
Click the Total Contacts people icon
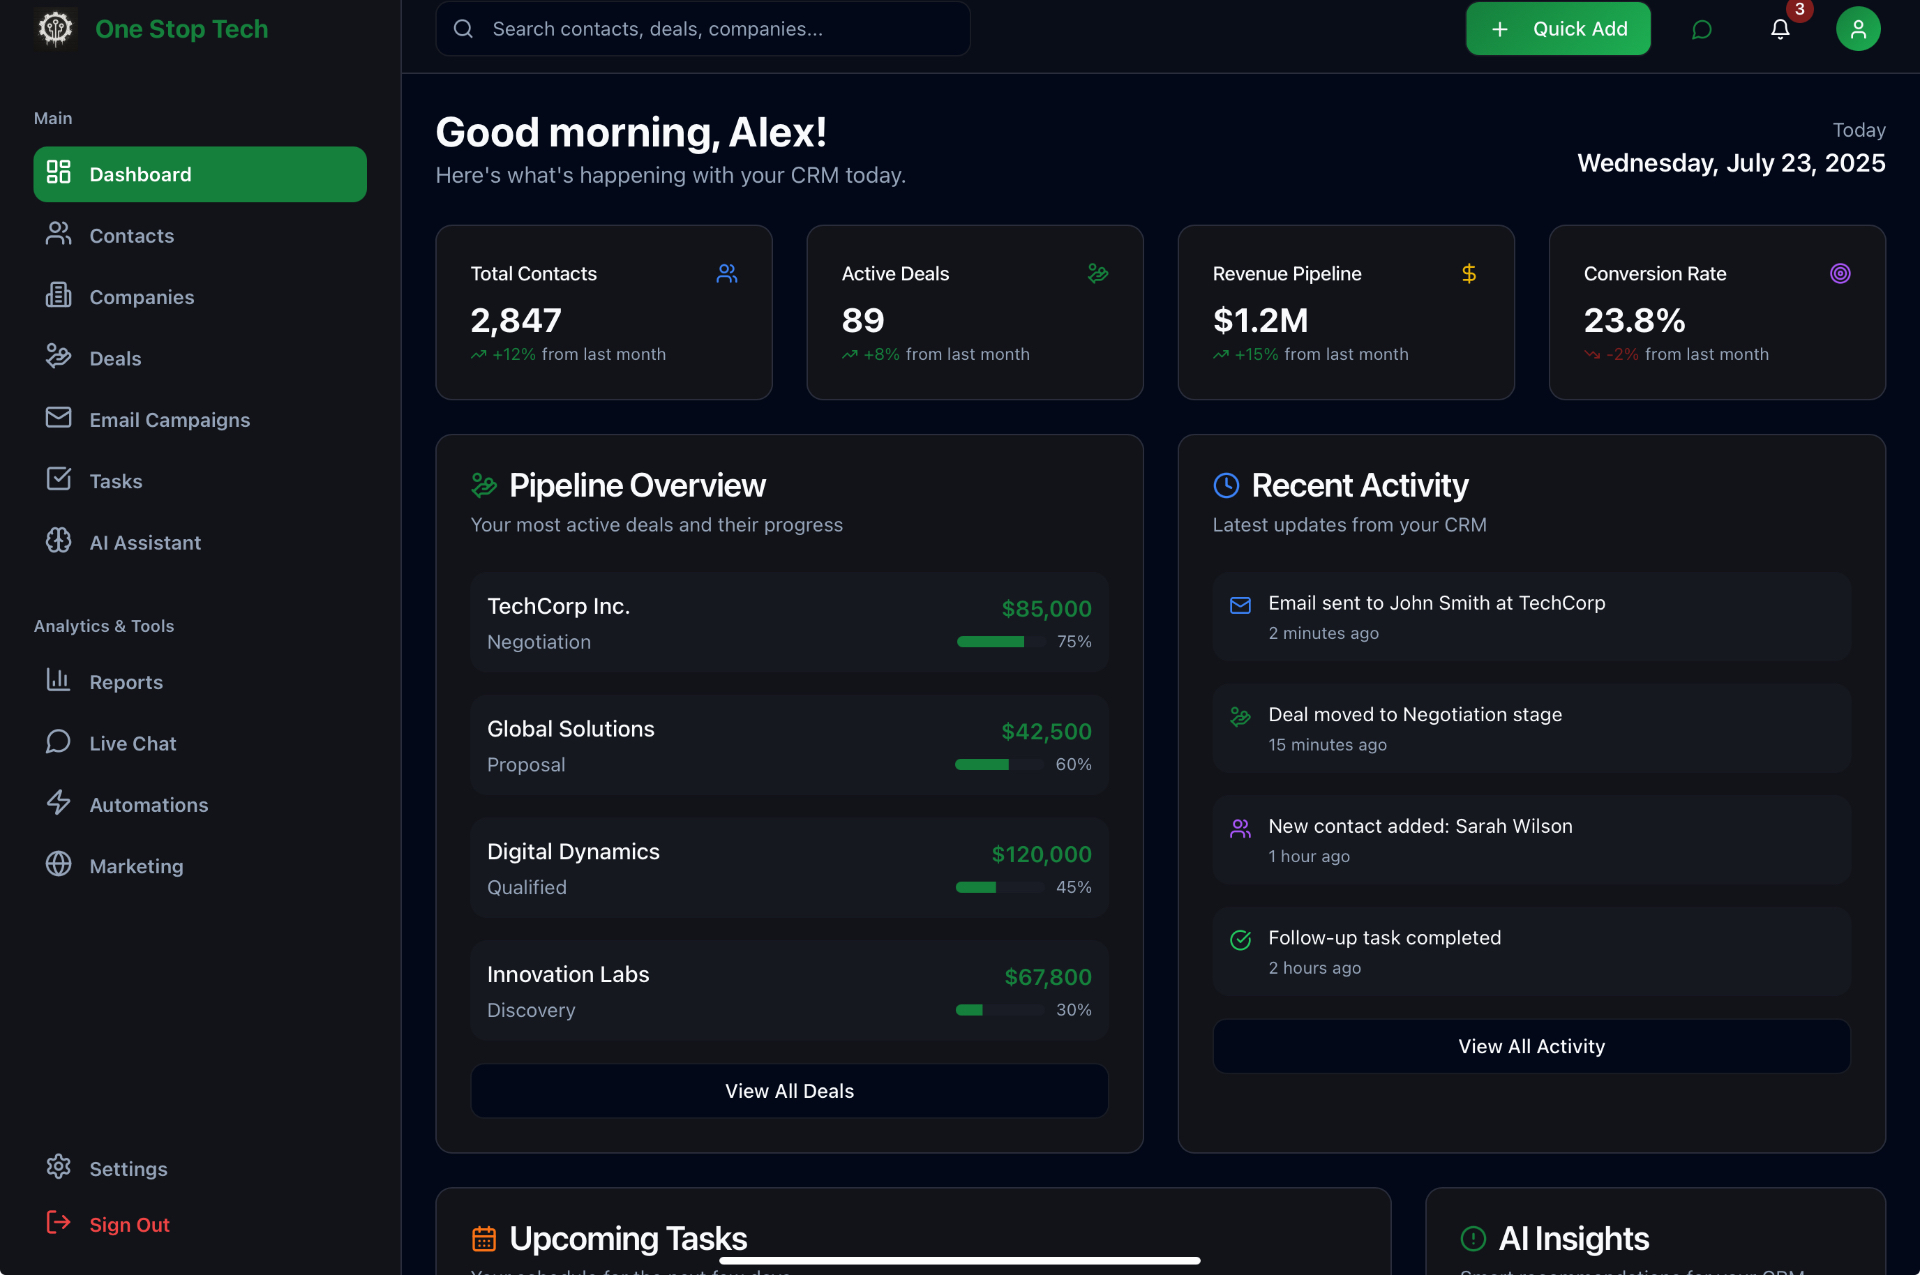(x=727, y=273)
